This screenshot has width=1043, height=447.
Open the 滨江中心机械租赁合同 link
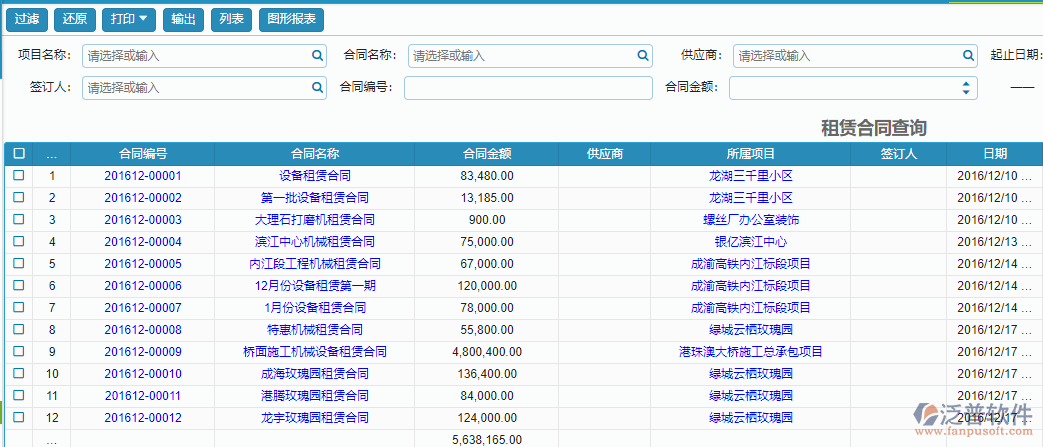pyautogui.click(x=315, y=242)
